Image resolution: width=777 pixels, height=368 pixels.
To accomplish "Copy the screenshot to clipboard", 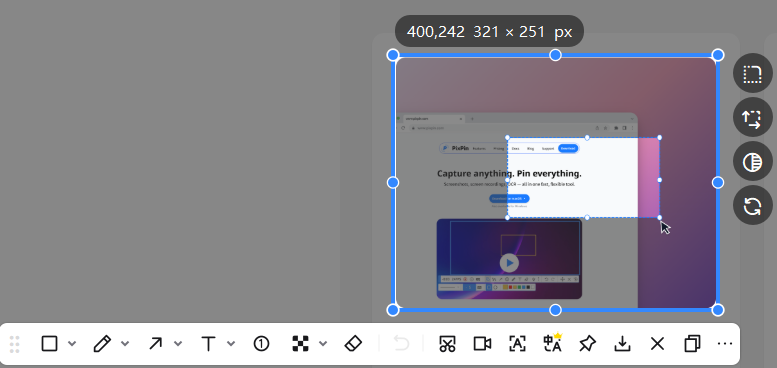I will (x=692, y=343).
